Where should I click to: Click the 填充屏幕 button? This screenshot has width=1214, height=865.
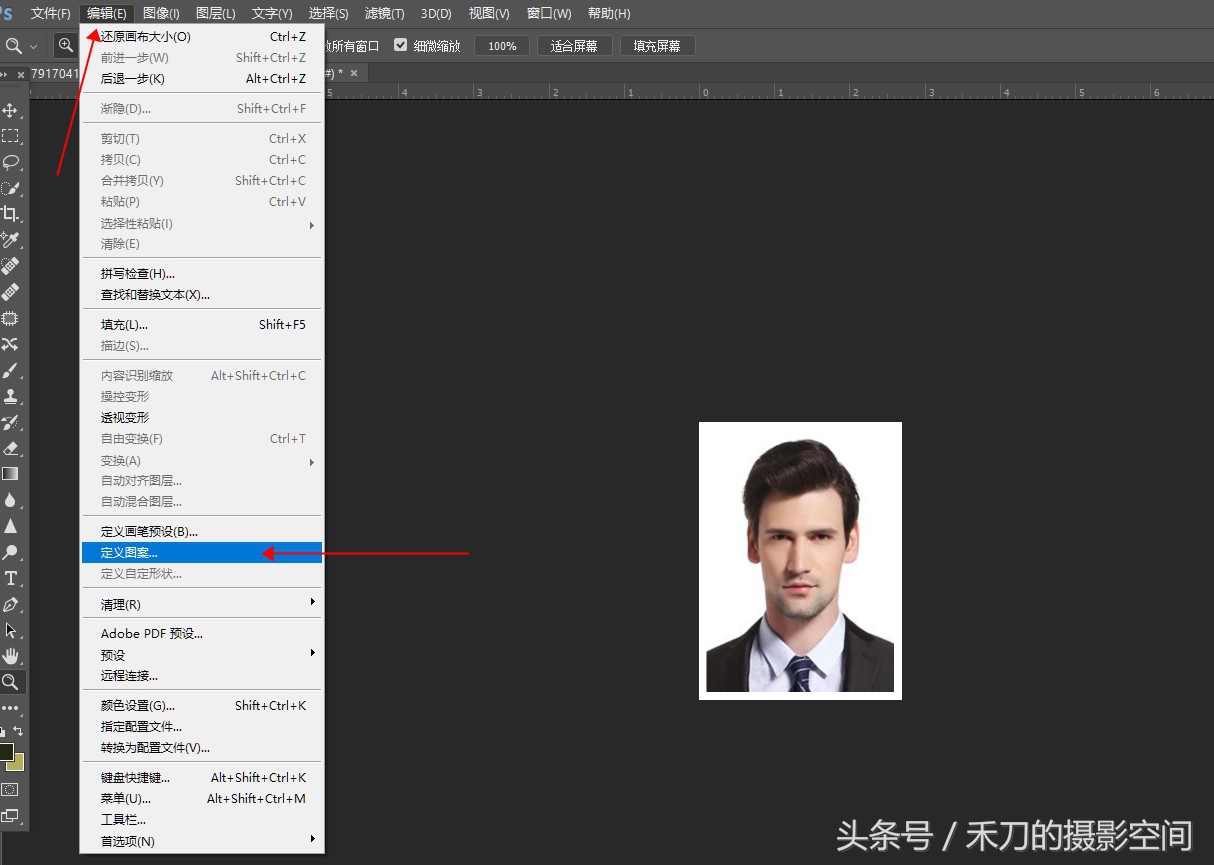pos(657,46)
